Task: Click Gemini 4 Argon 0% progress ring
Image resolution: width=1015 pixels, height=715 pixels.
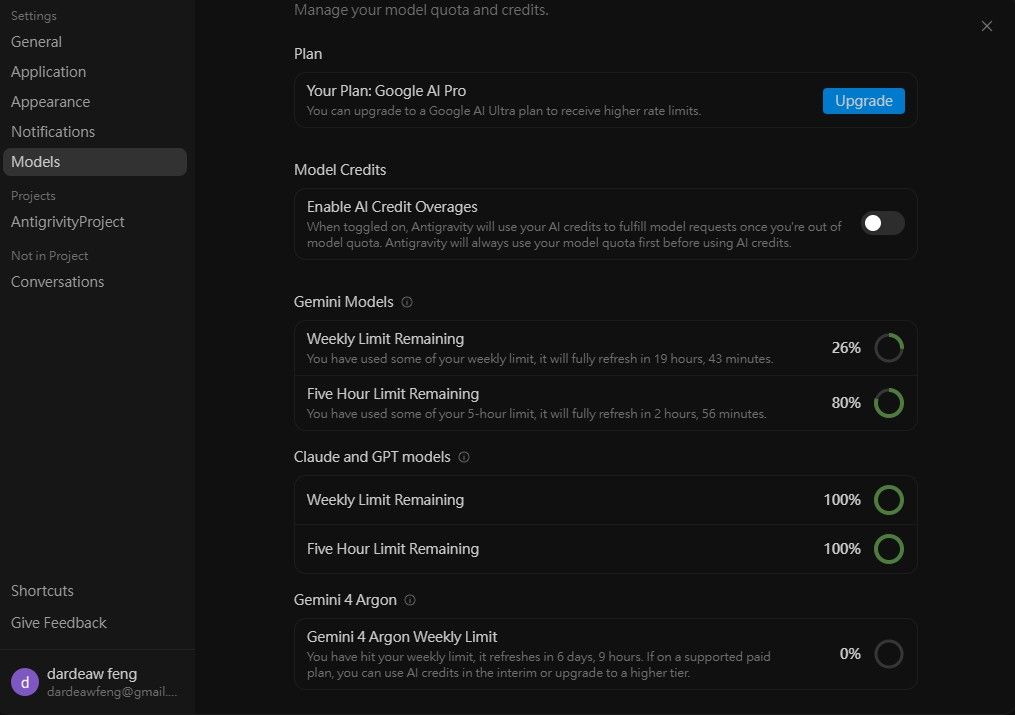Action: click(889, 654)
